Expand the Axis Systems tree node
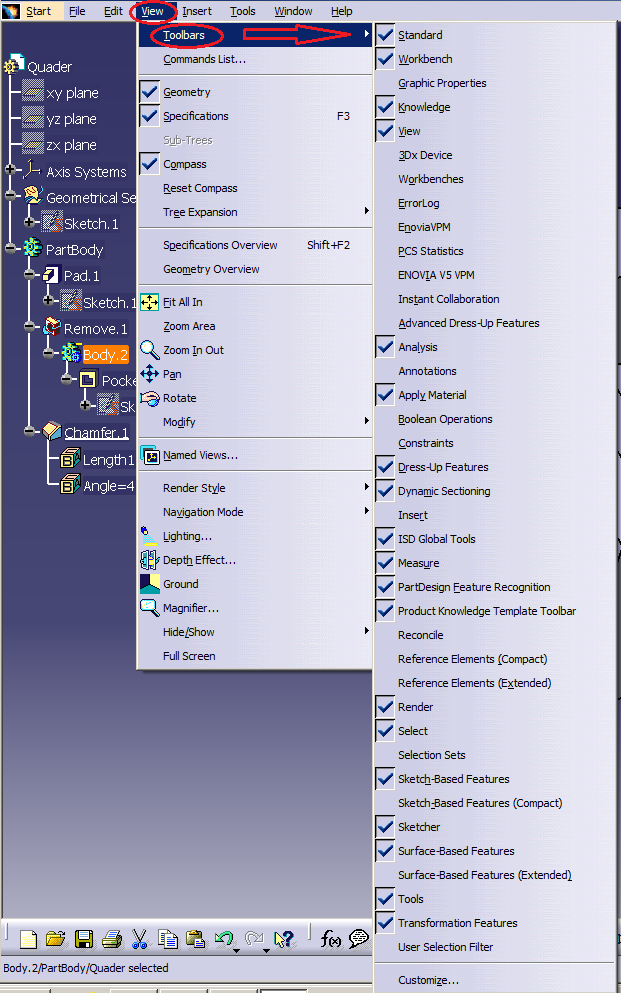The height and width of the screenshot is (993, 621). point(11,171)
